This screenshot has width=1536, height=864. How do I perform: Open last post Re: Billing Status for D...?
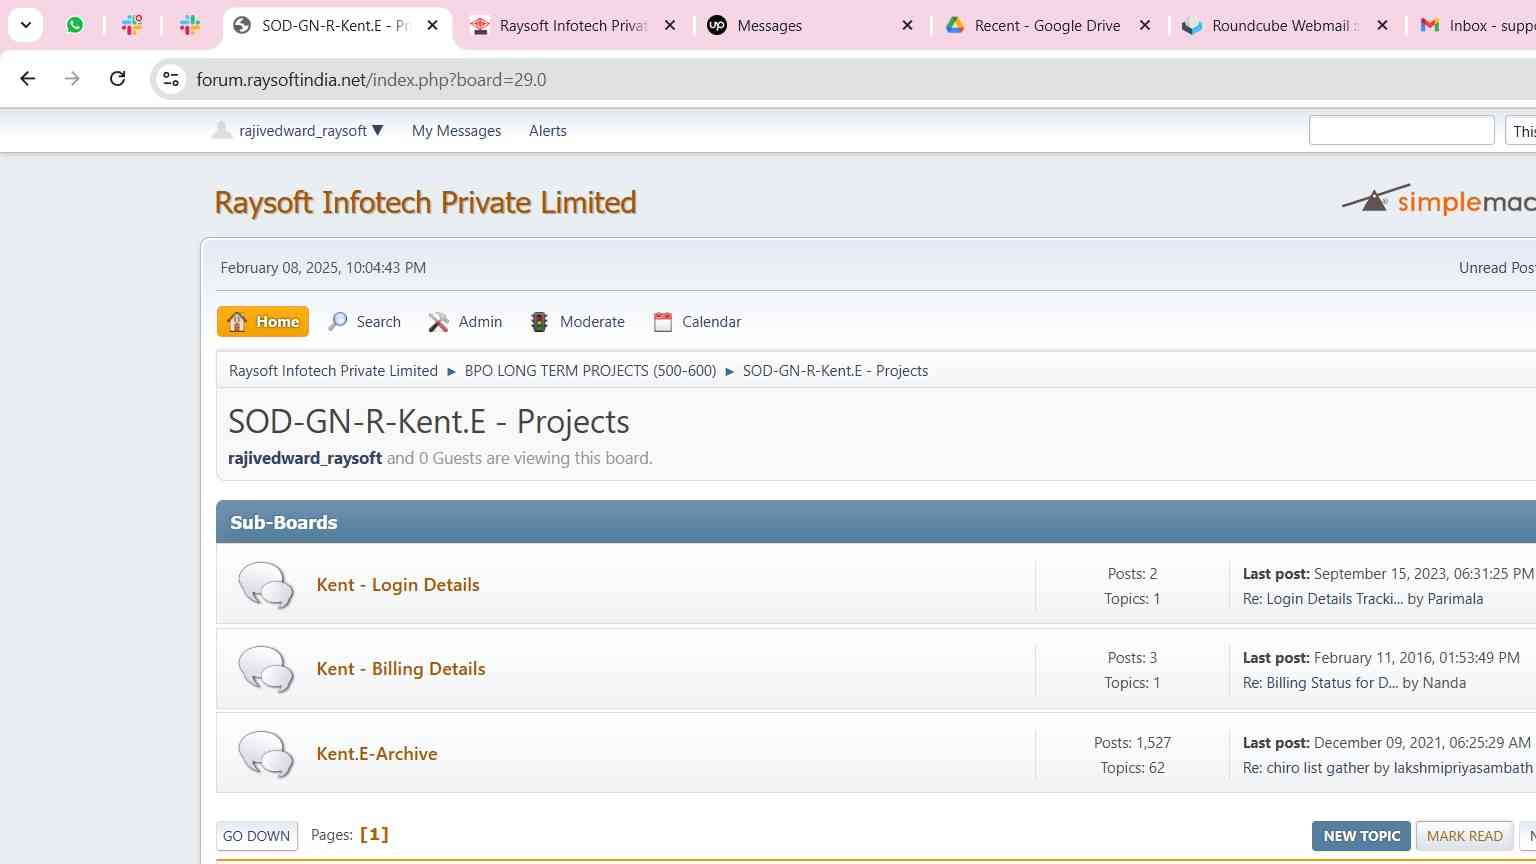tap(1320, 683)
